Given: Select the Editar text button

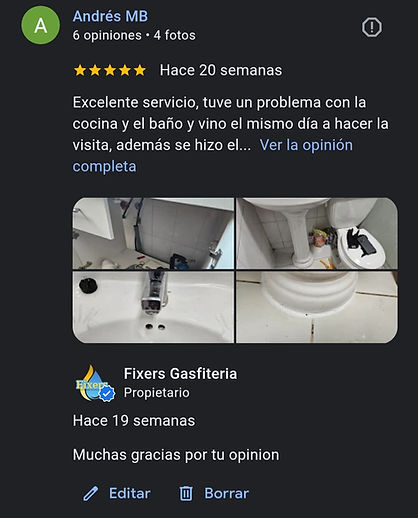Looking at the screenshot, I should (130, 493).
